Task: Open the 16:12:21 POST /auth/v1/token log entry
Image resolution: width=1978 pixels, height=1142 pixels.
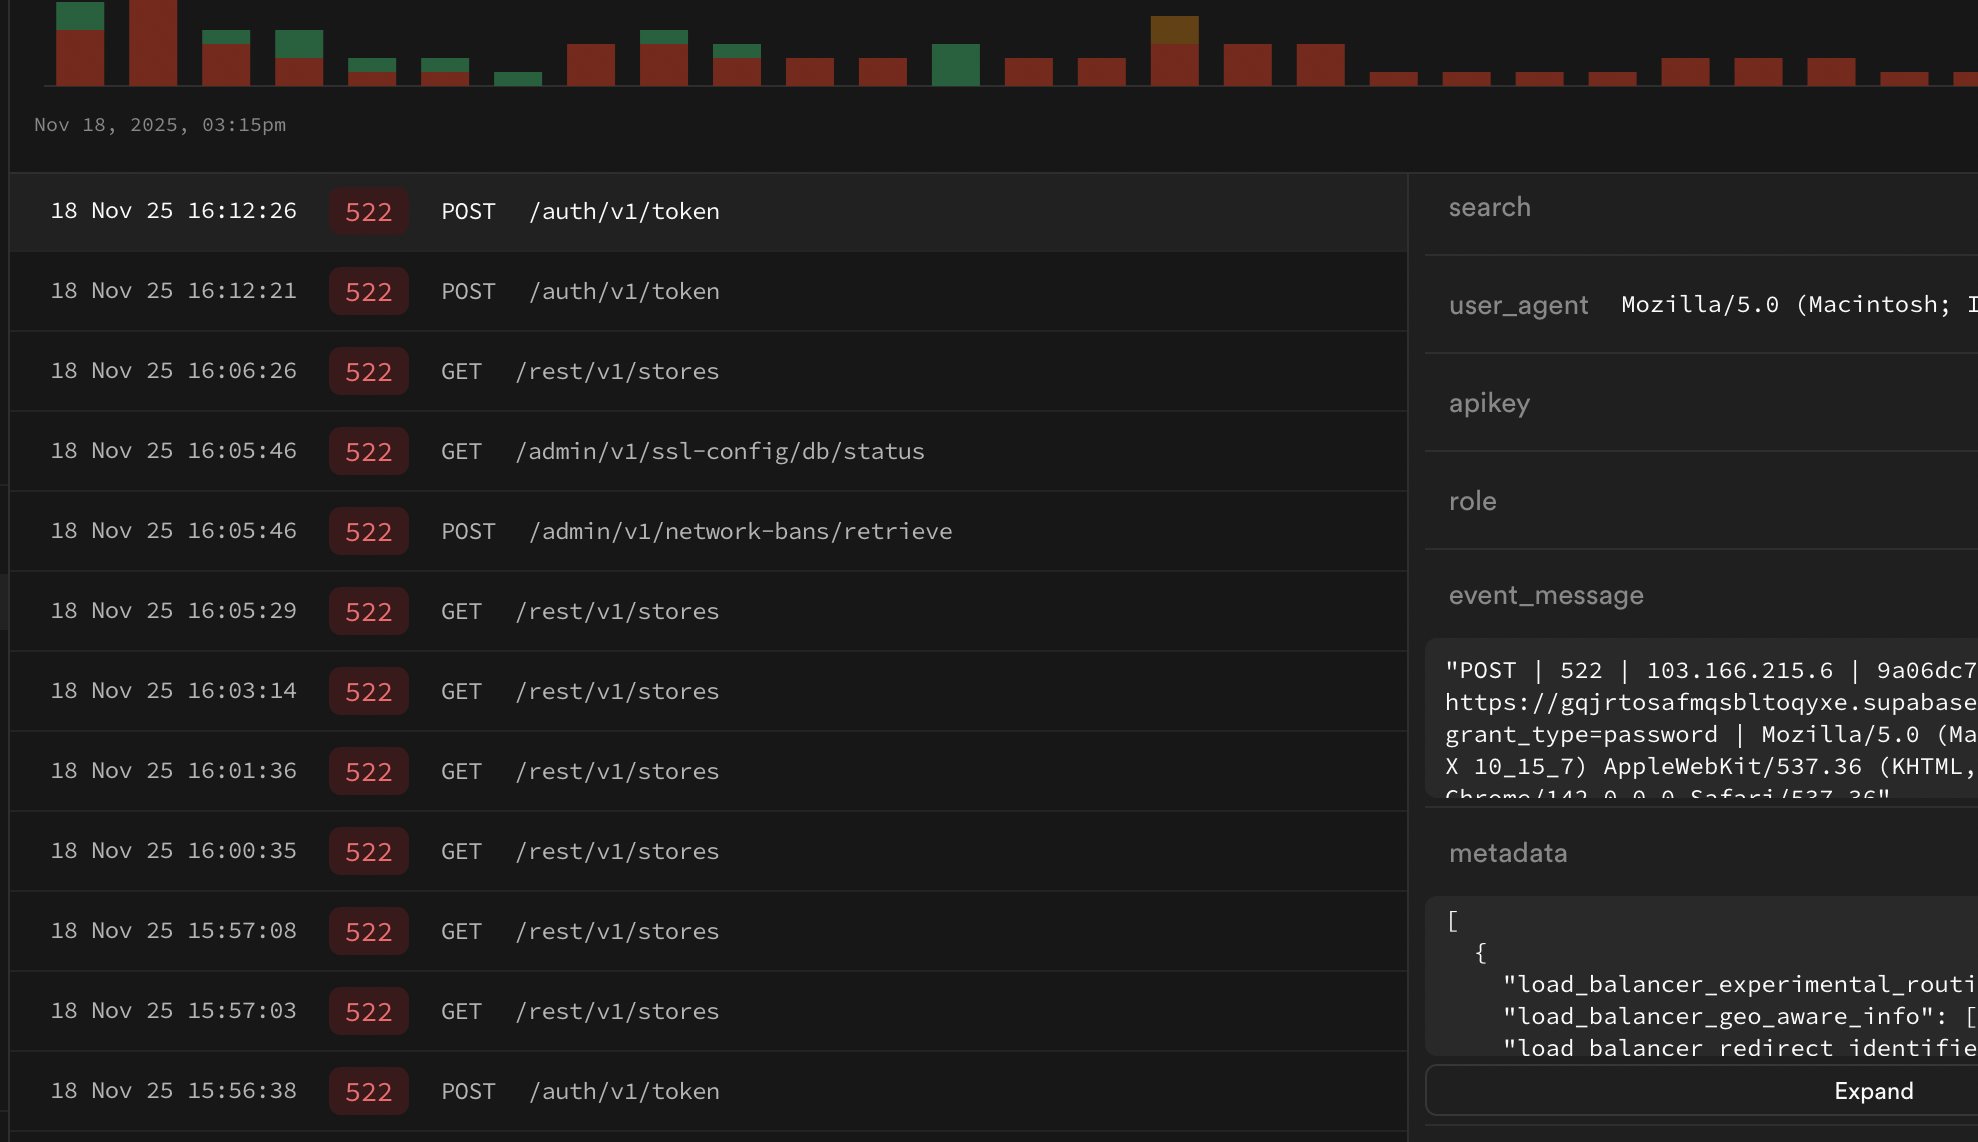Action: click(624, 292)
